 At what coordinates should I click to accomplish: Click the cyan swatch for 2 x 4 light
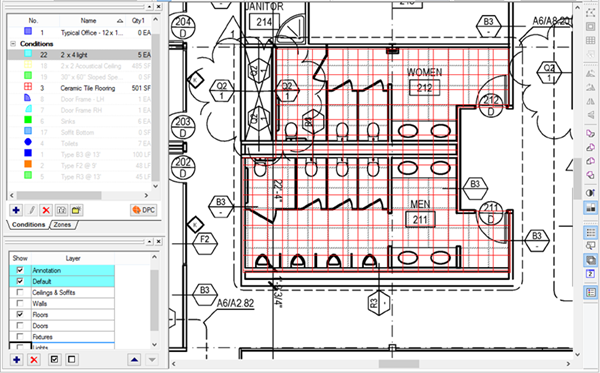(28, 54)
